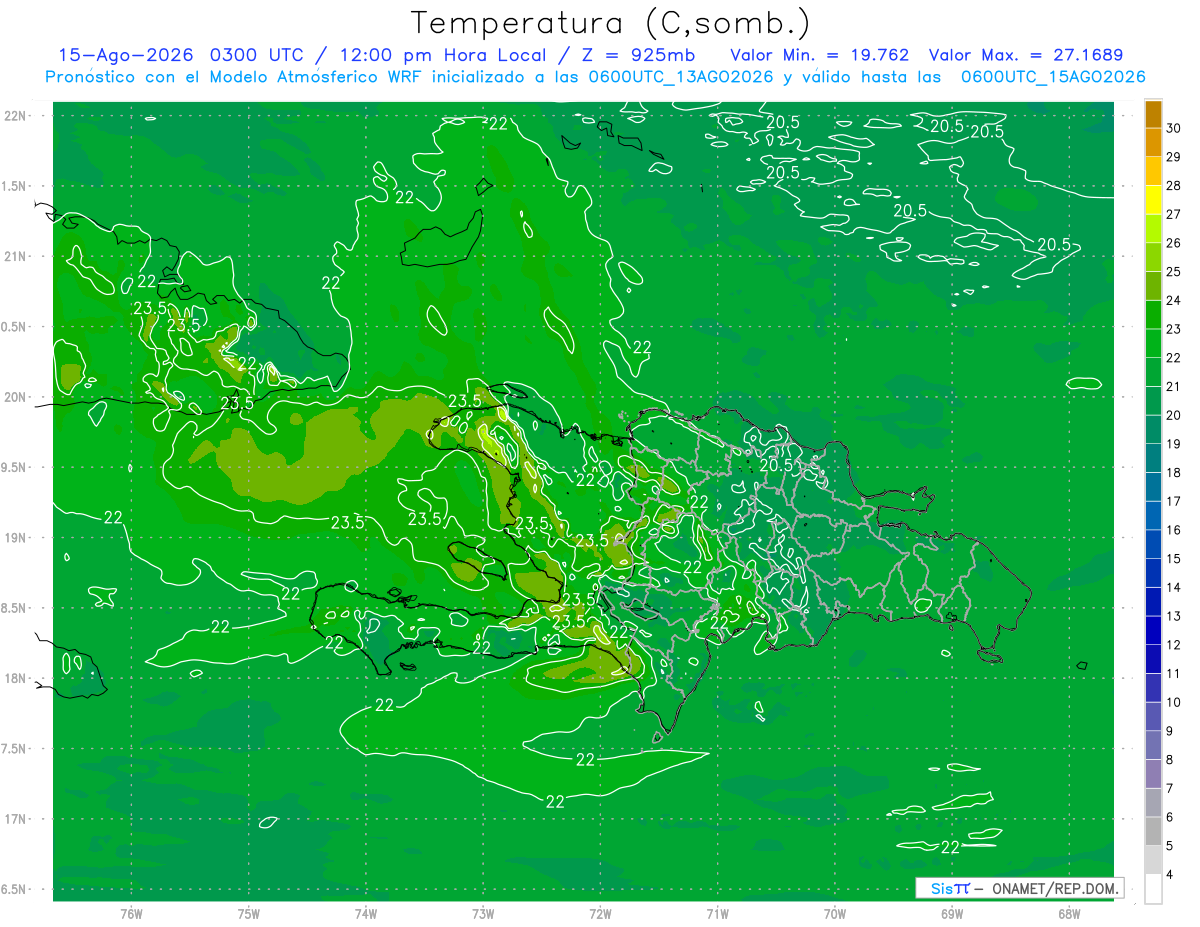Click the '69W' longitude axis label
1200x927 pixels.
click(x=952, y=914)
